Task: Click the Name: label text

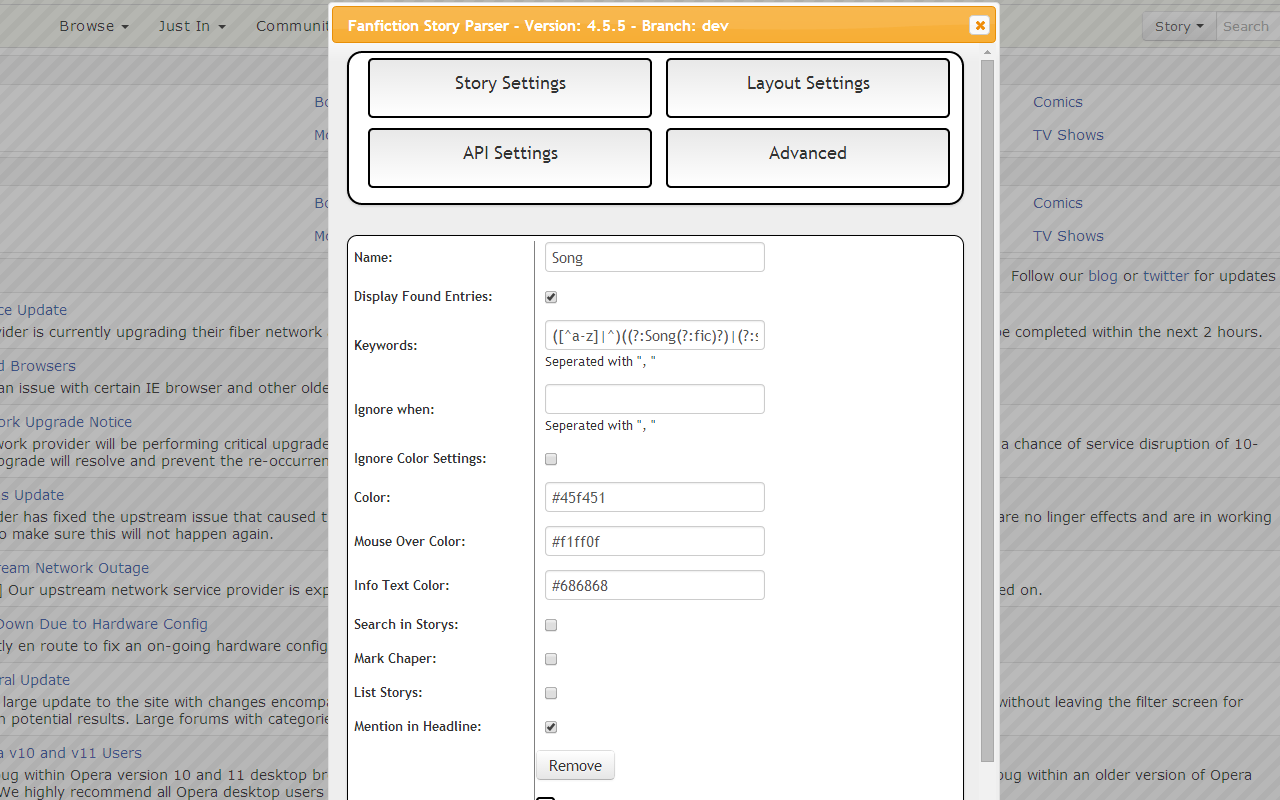Action: (x=373, y=257)
